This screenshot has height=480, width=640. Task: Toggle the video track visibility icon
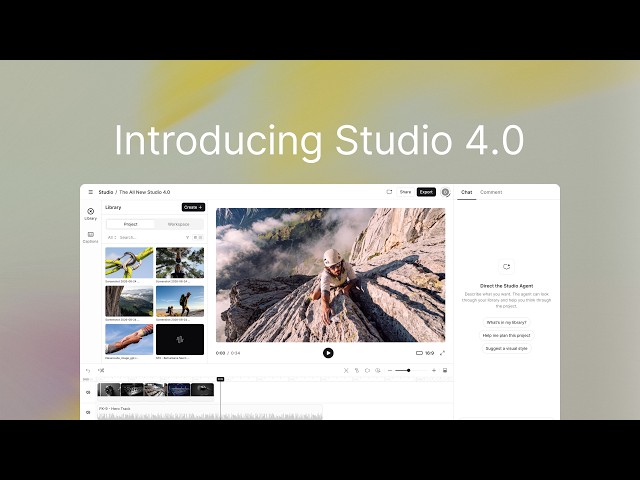coord(88,392)
